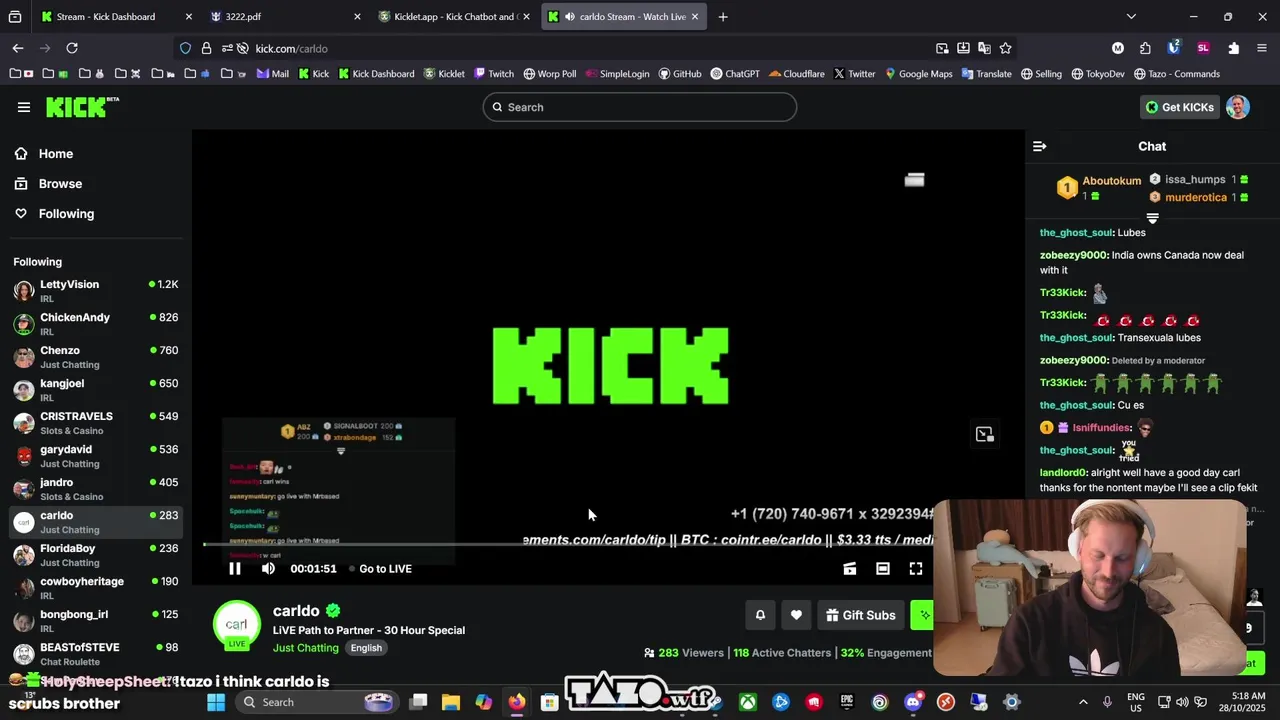Open carldo channel avatar
The image size is (1280, 720).
[x=237, y=625]
